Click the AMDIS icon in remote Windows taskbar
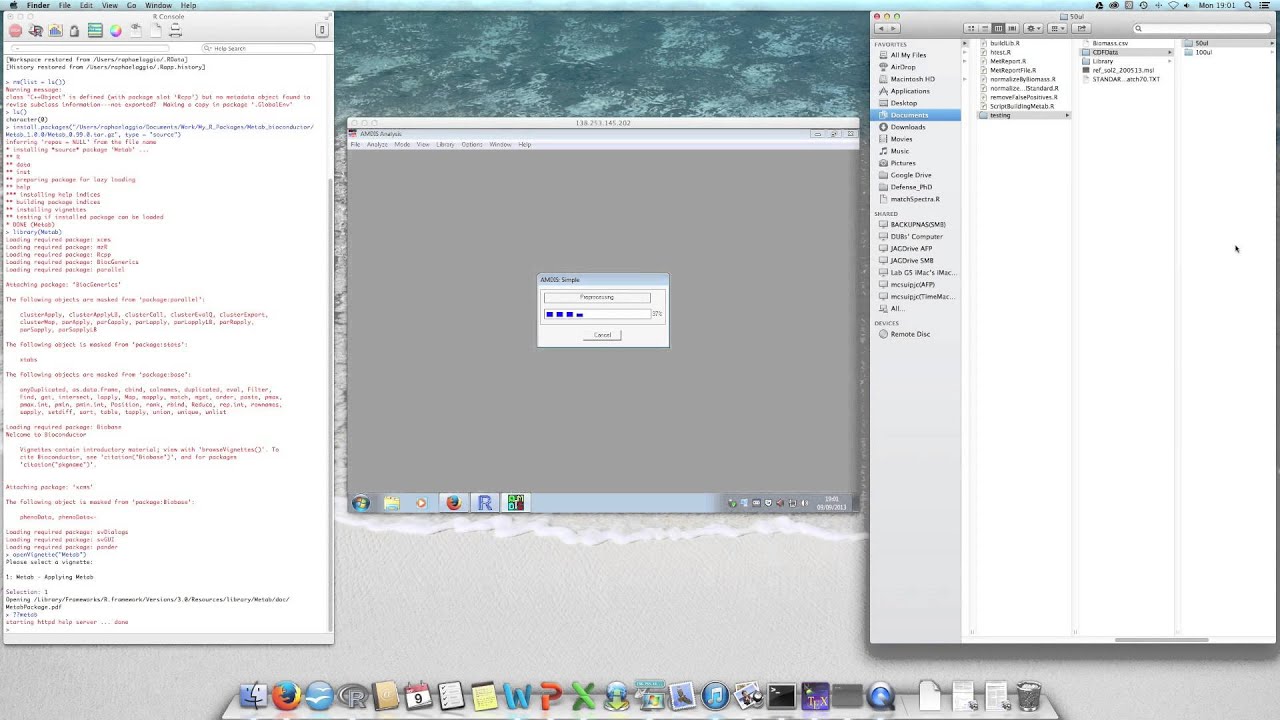Image resolution: width=1280 pixels, height=720 pixels. [515, 503]
